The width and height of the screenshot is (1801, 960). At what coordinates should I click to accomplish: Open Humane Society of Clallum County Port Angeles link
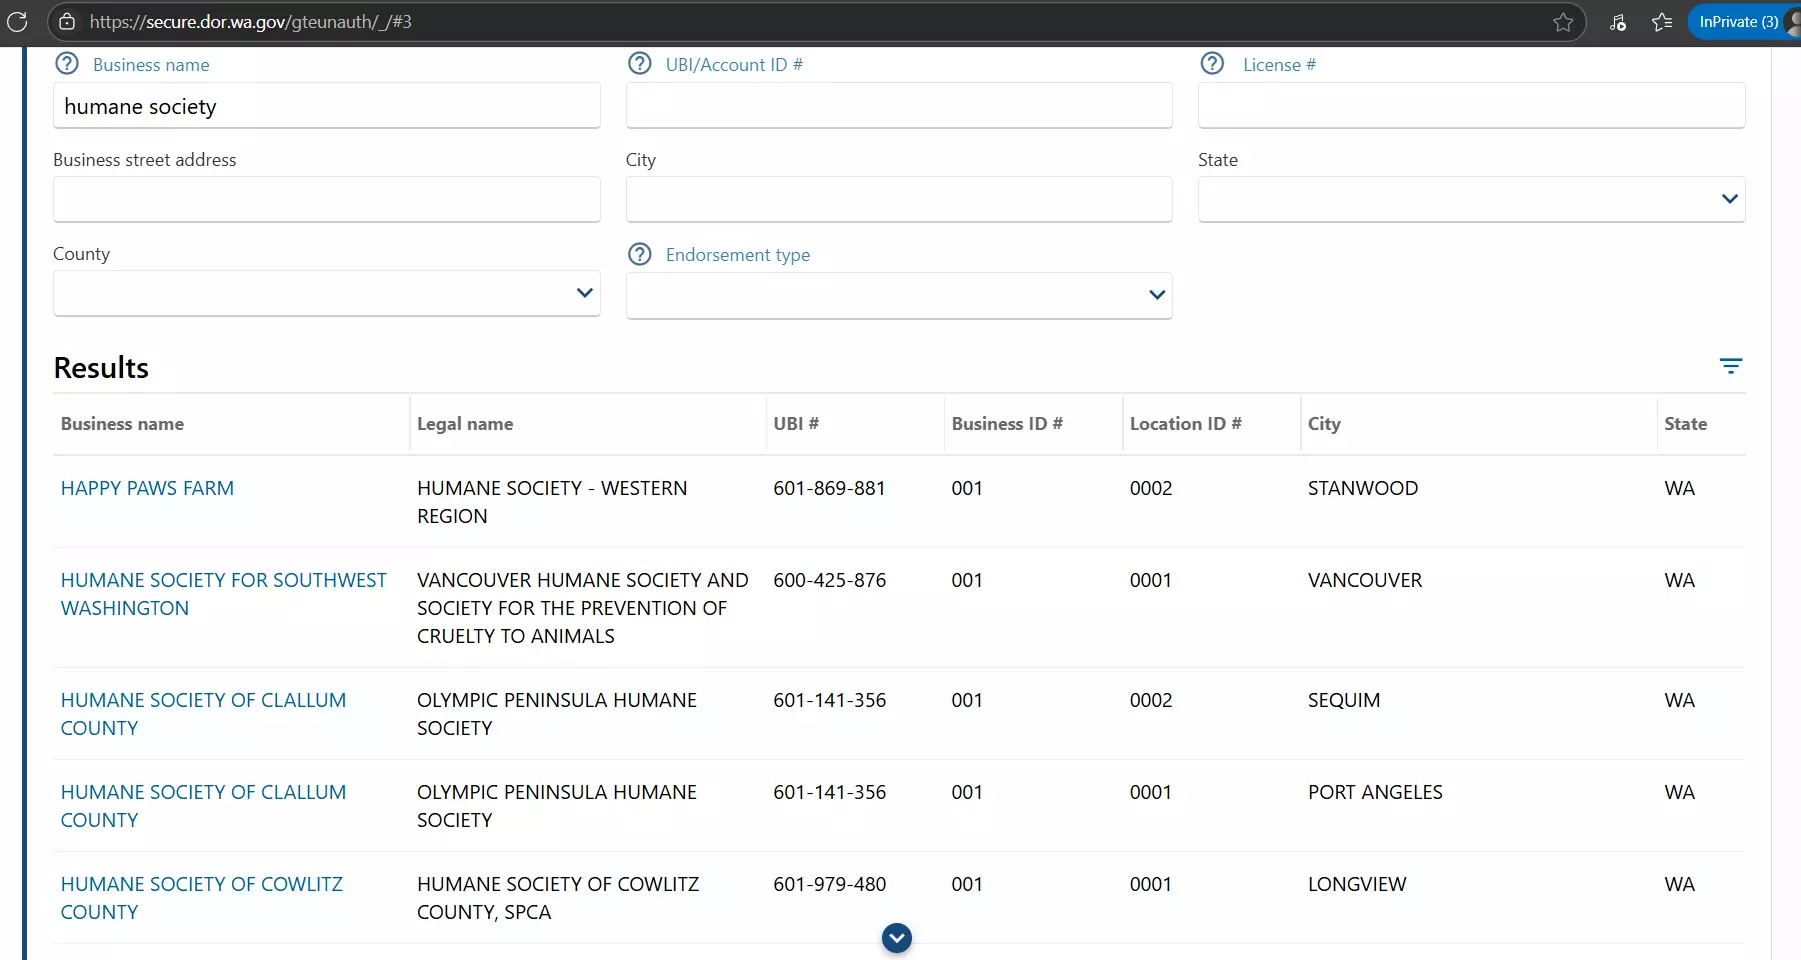click(x=203, y=806)
